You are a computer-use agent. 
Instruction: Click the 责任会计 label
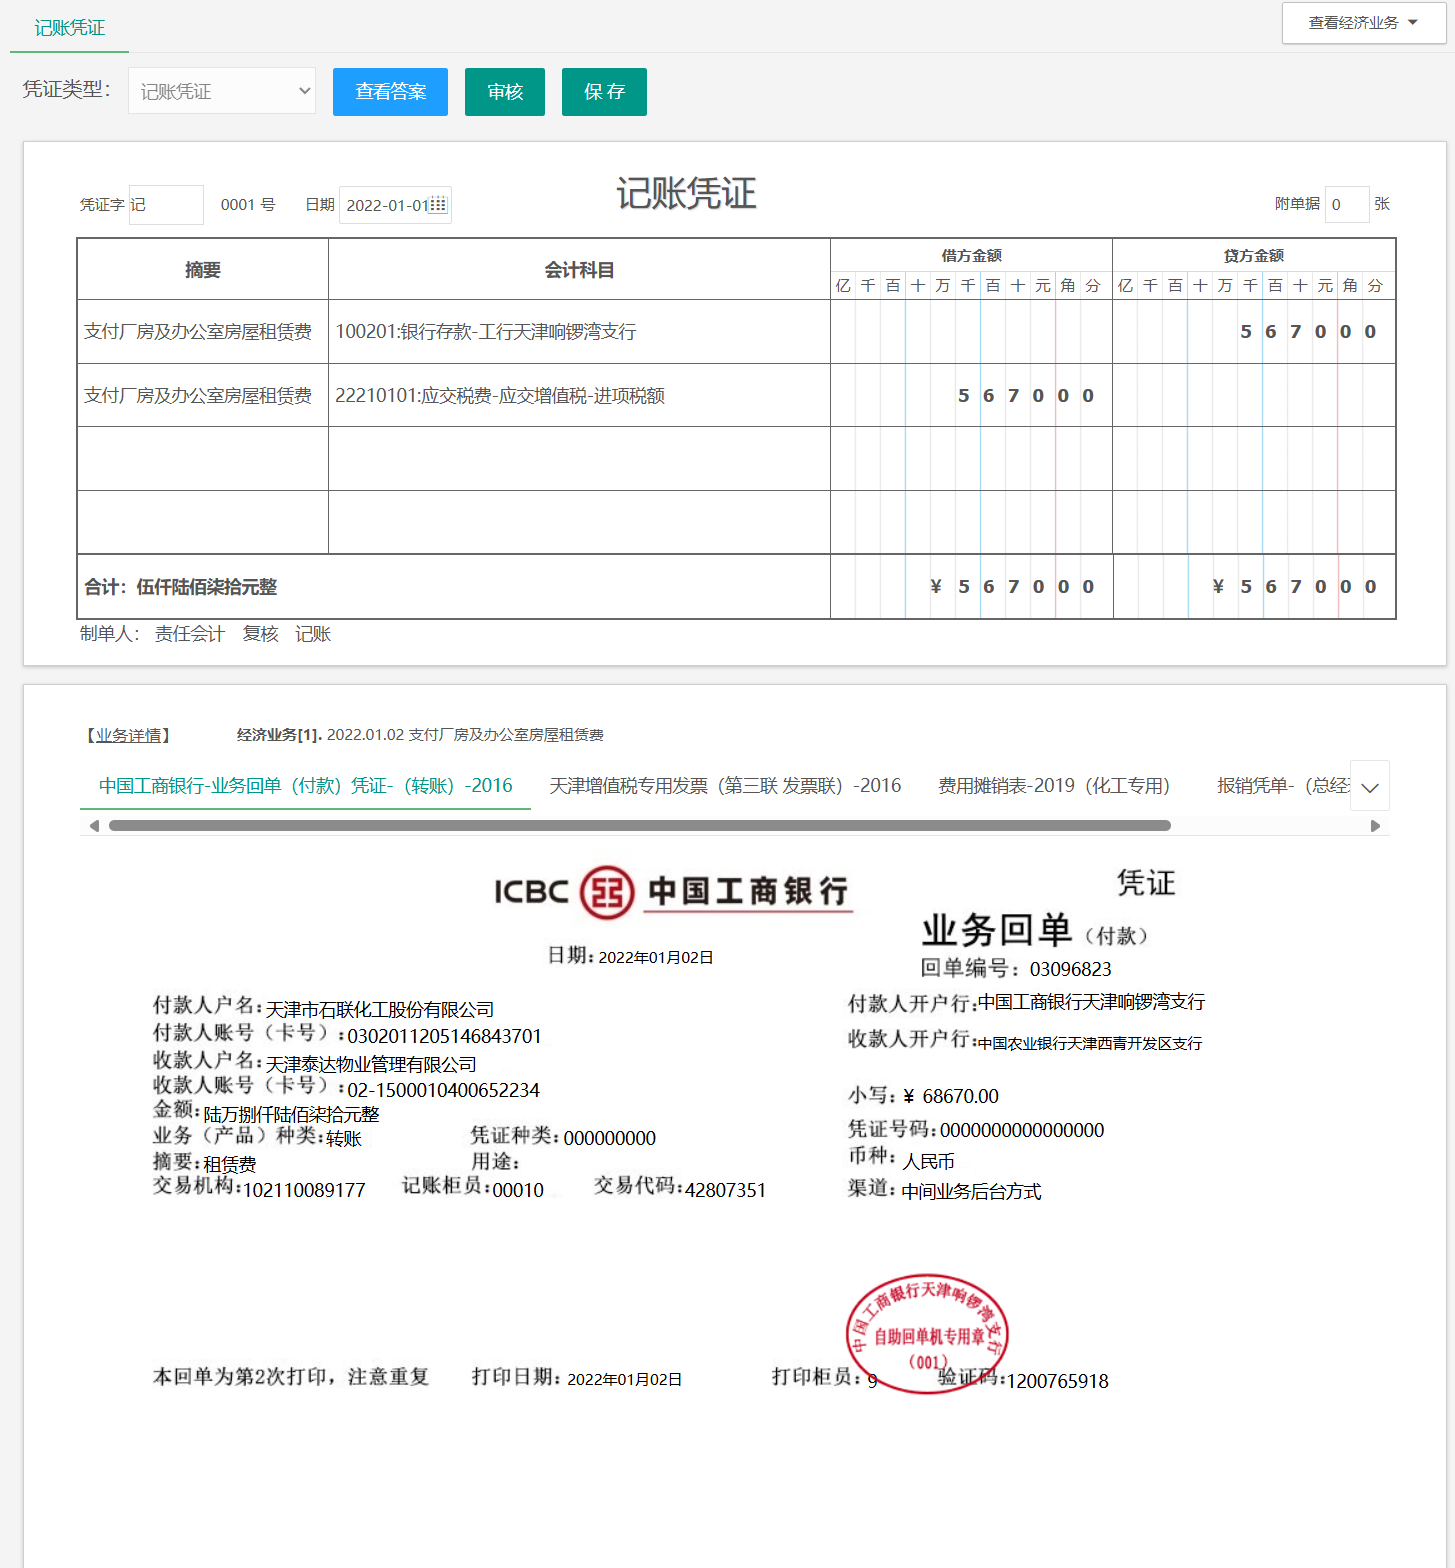(189, 634)
